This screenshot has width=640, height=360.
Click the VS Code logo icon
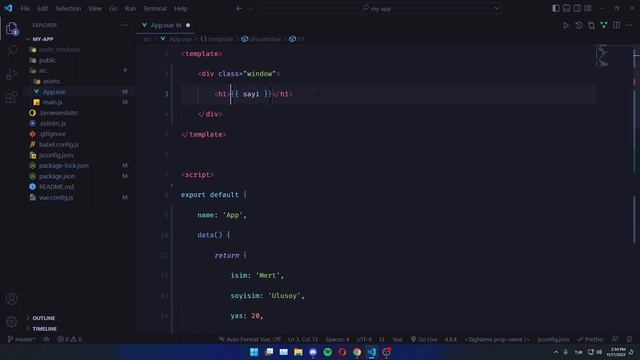coord(8,8)
